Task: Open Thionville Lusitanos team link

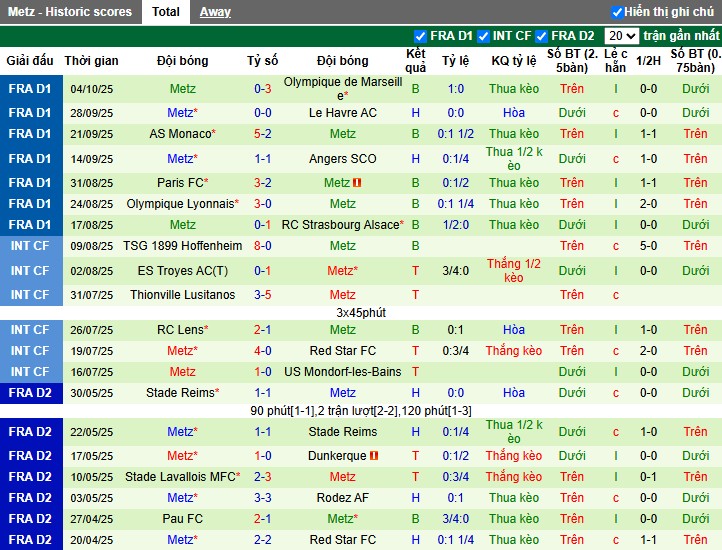Action: [182, 295]
